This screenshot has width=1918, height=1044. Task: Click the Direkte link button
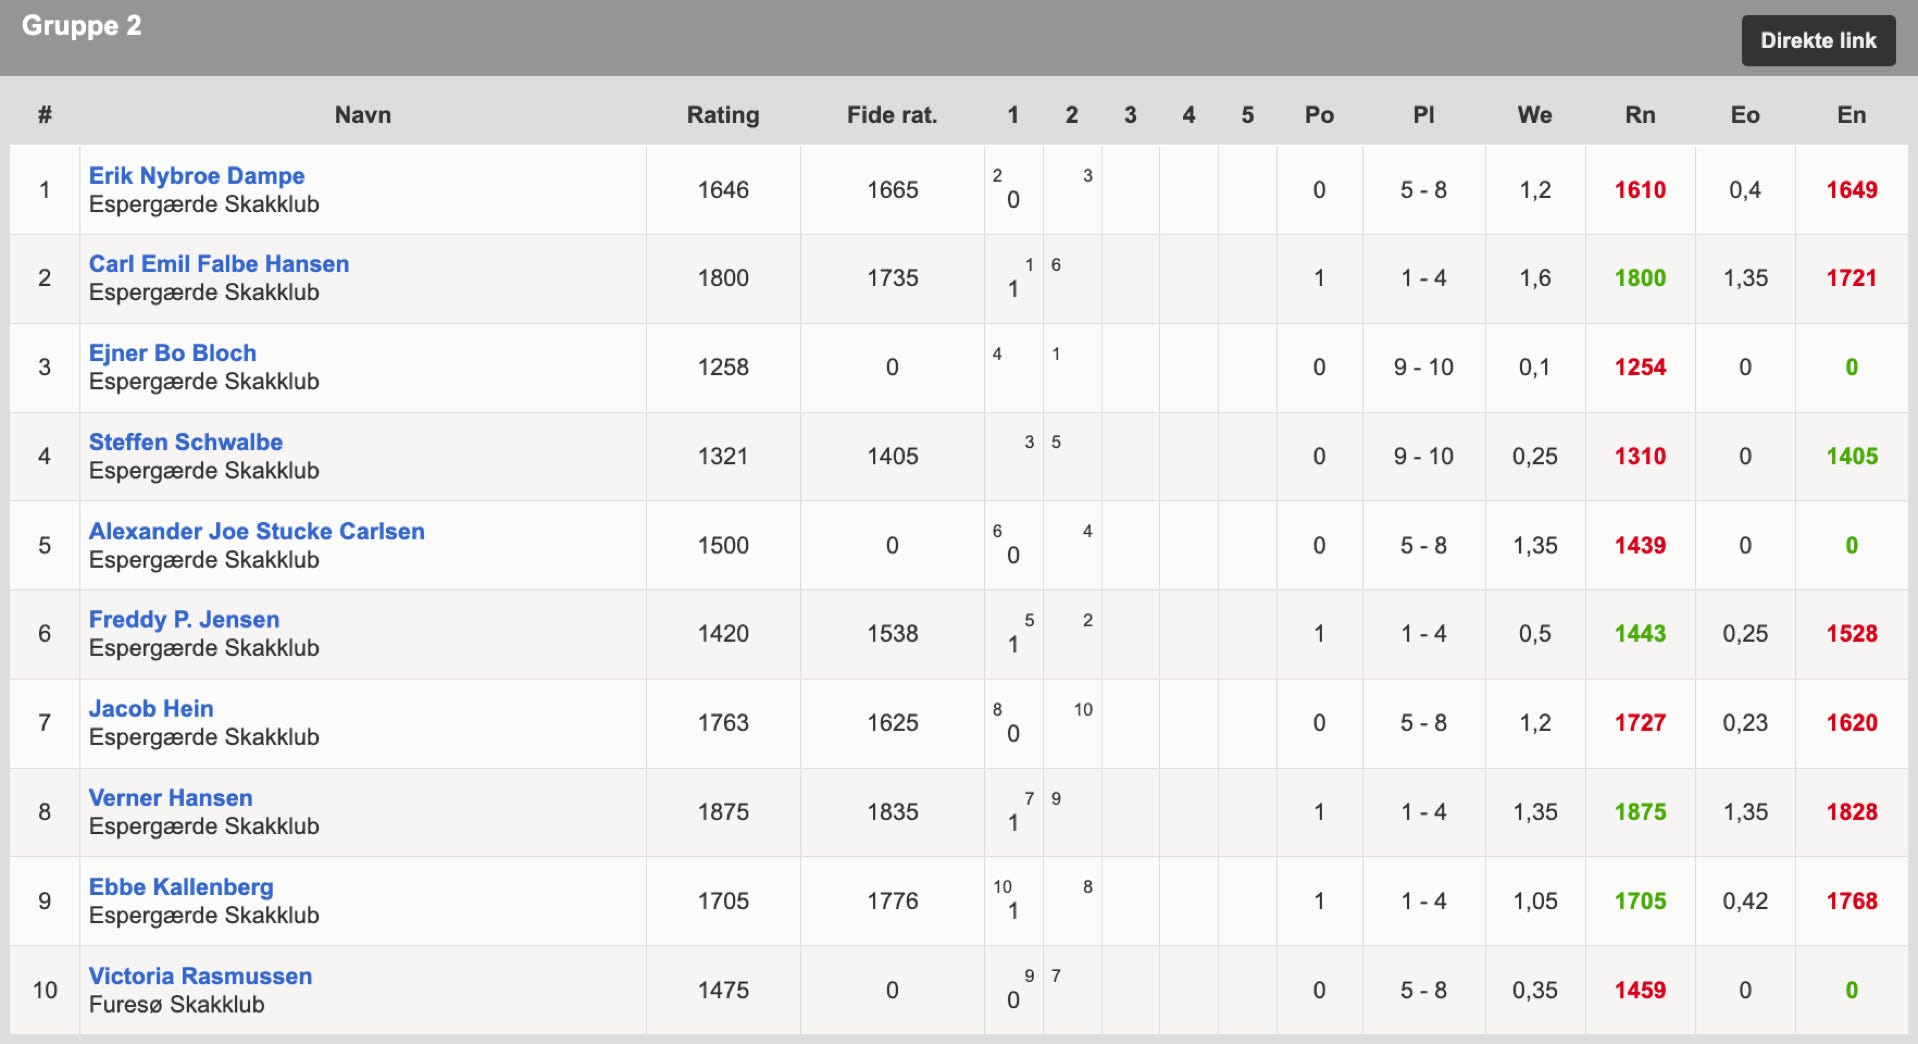(1818, 41)
